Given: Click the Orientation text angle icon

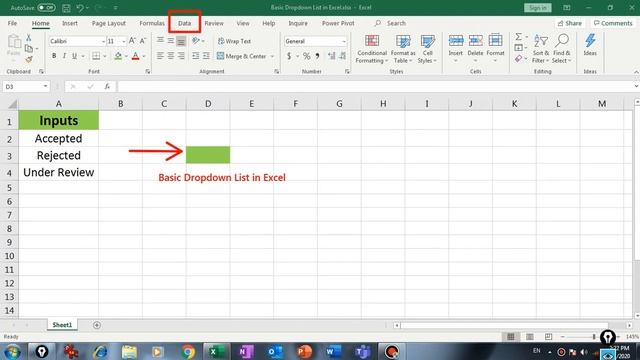Looking at the screenshot, I should click(196, 41).
